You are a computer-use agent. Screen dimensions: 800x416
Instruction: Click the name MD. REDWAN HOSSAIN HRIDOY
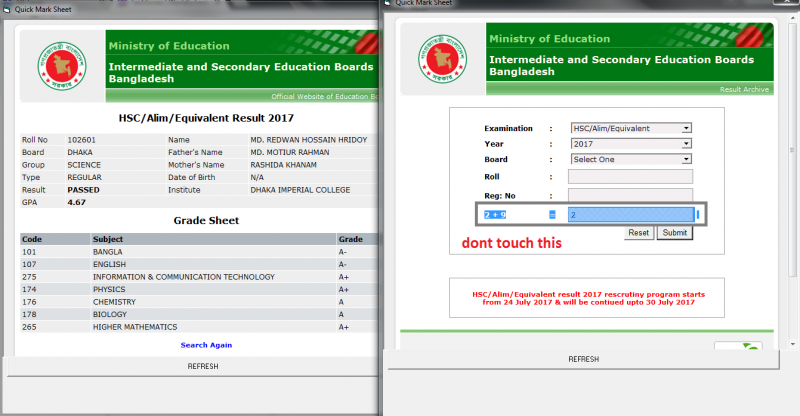click(309, 140)
